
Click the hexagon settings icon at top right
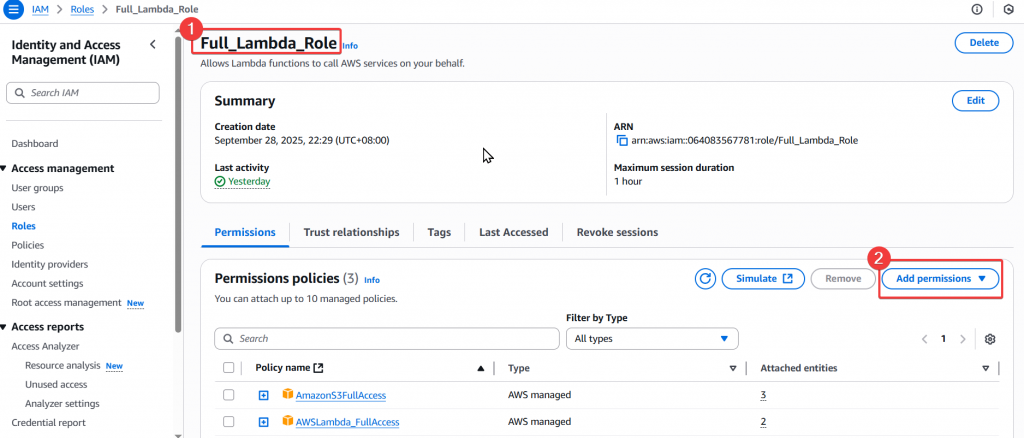[x=1008, y=9]
